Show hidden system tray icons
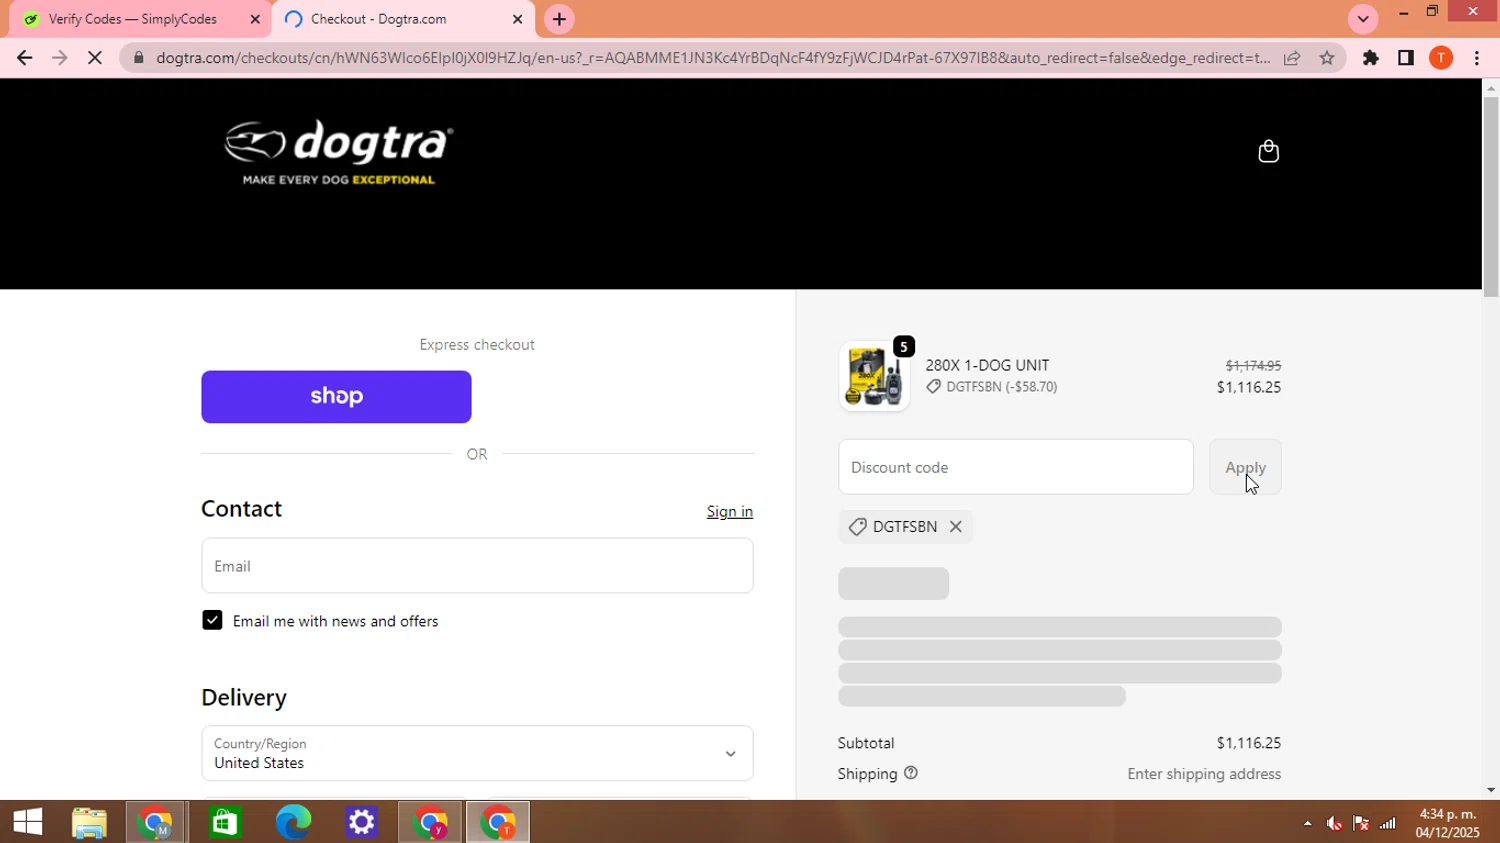1500x843 pixels. tap(1307, 823)
